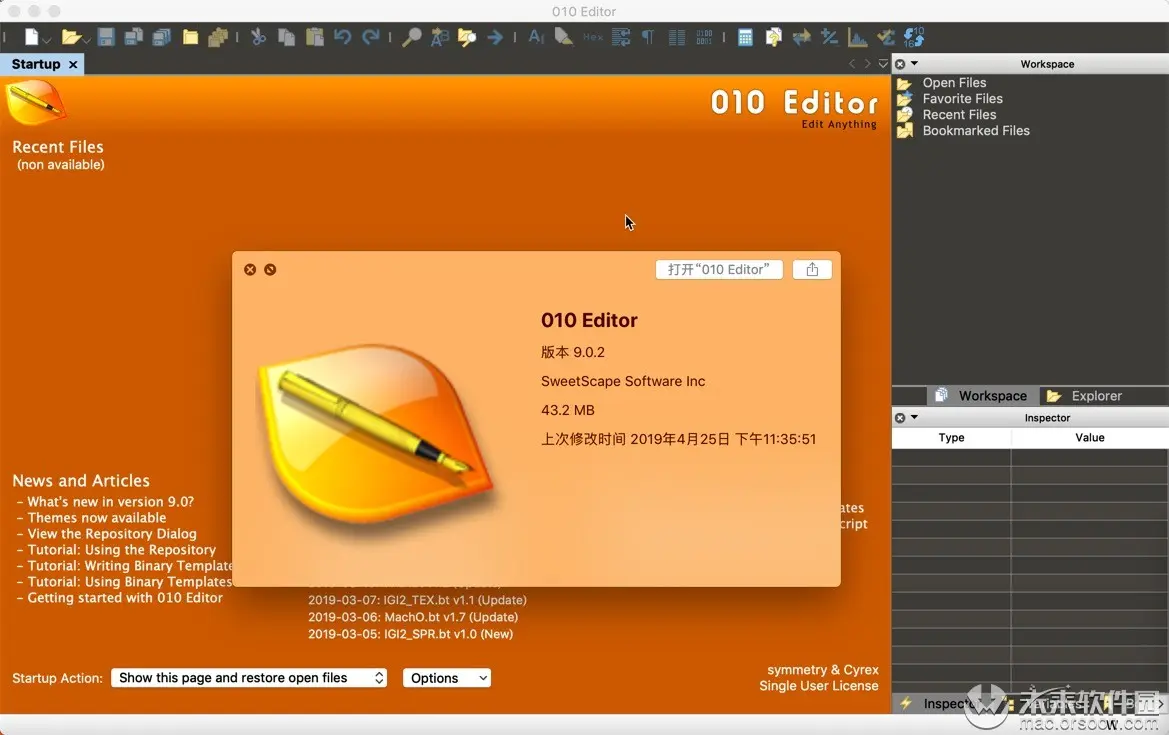The image size is (1169, 735).
Task: Open the Inspector panel menu arrow
Action: point(914,417)
